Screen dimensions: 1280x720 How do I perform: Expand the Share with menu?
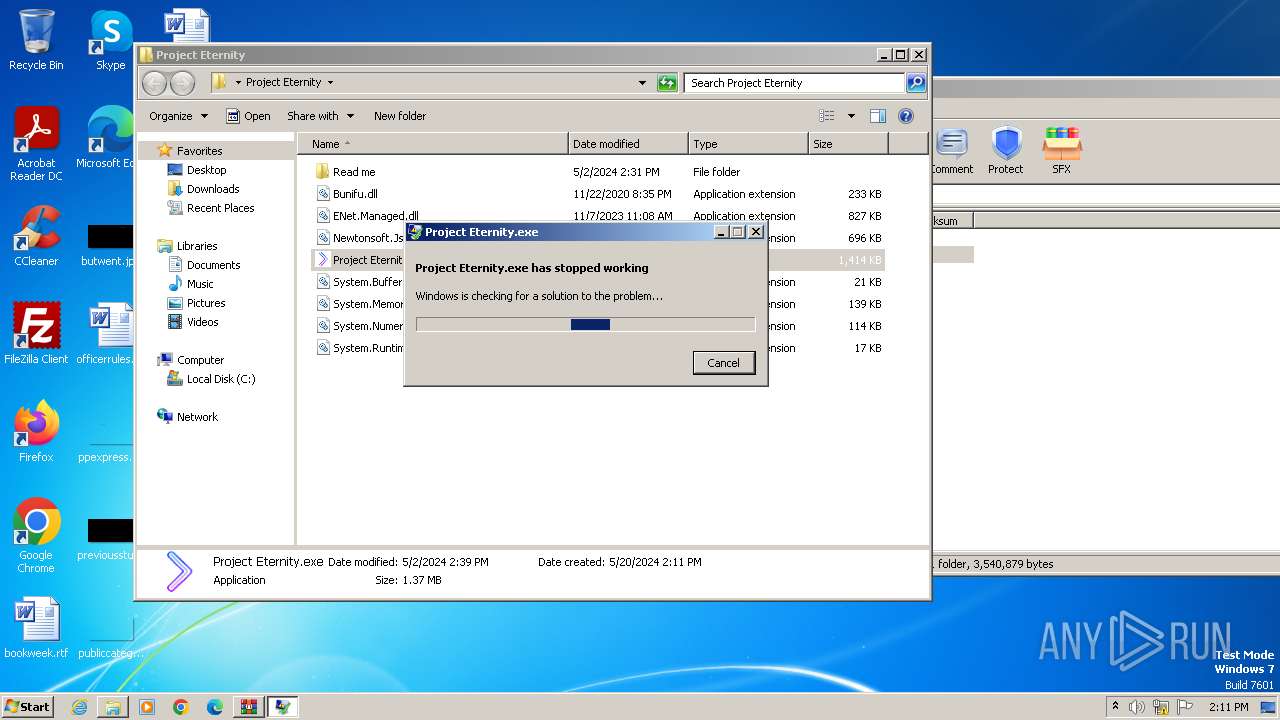319,116
